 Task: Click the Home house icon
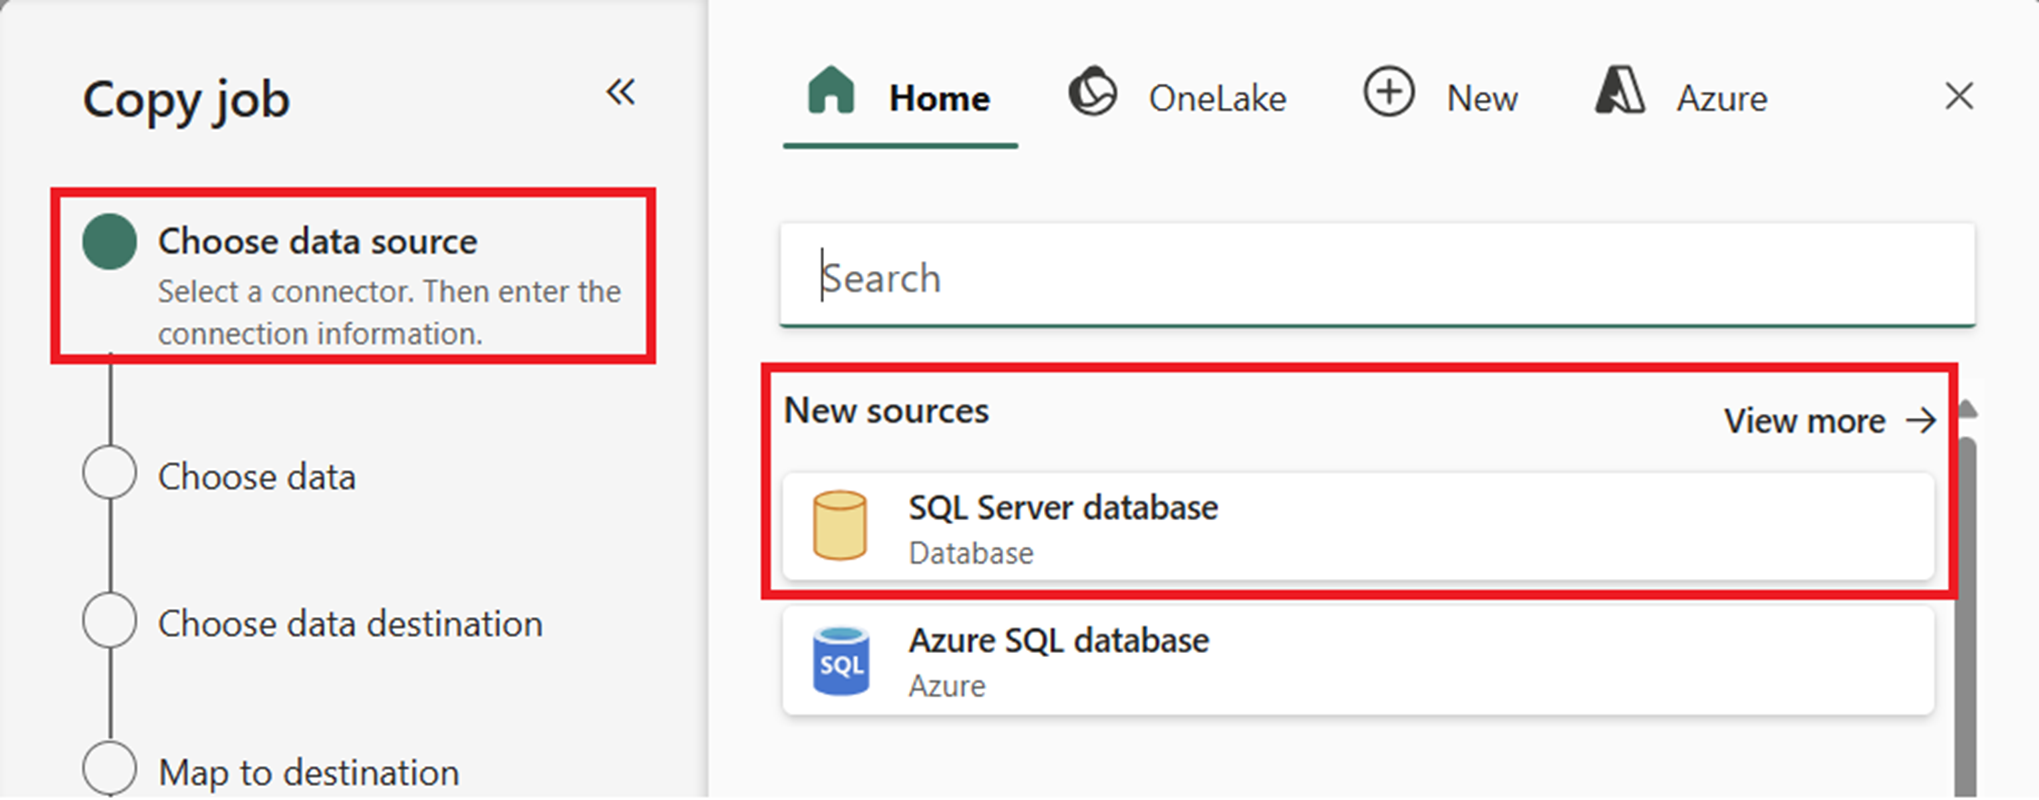click(831, 92)
